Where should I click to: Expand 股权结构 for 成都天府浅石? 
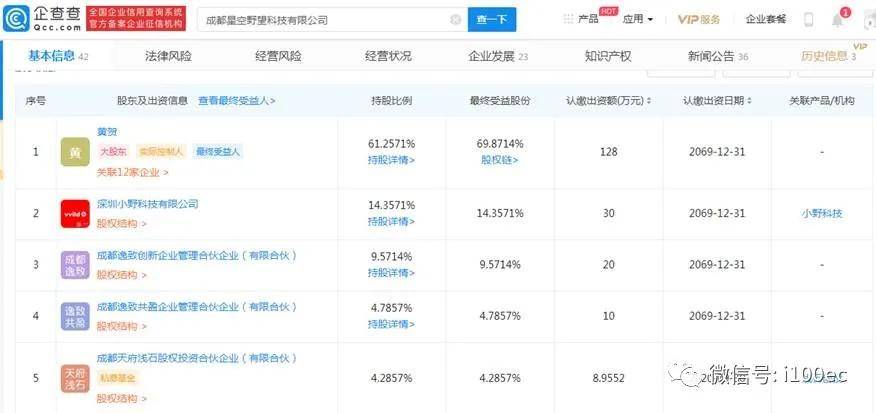pyautogui.click(x=122, y=398)
